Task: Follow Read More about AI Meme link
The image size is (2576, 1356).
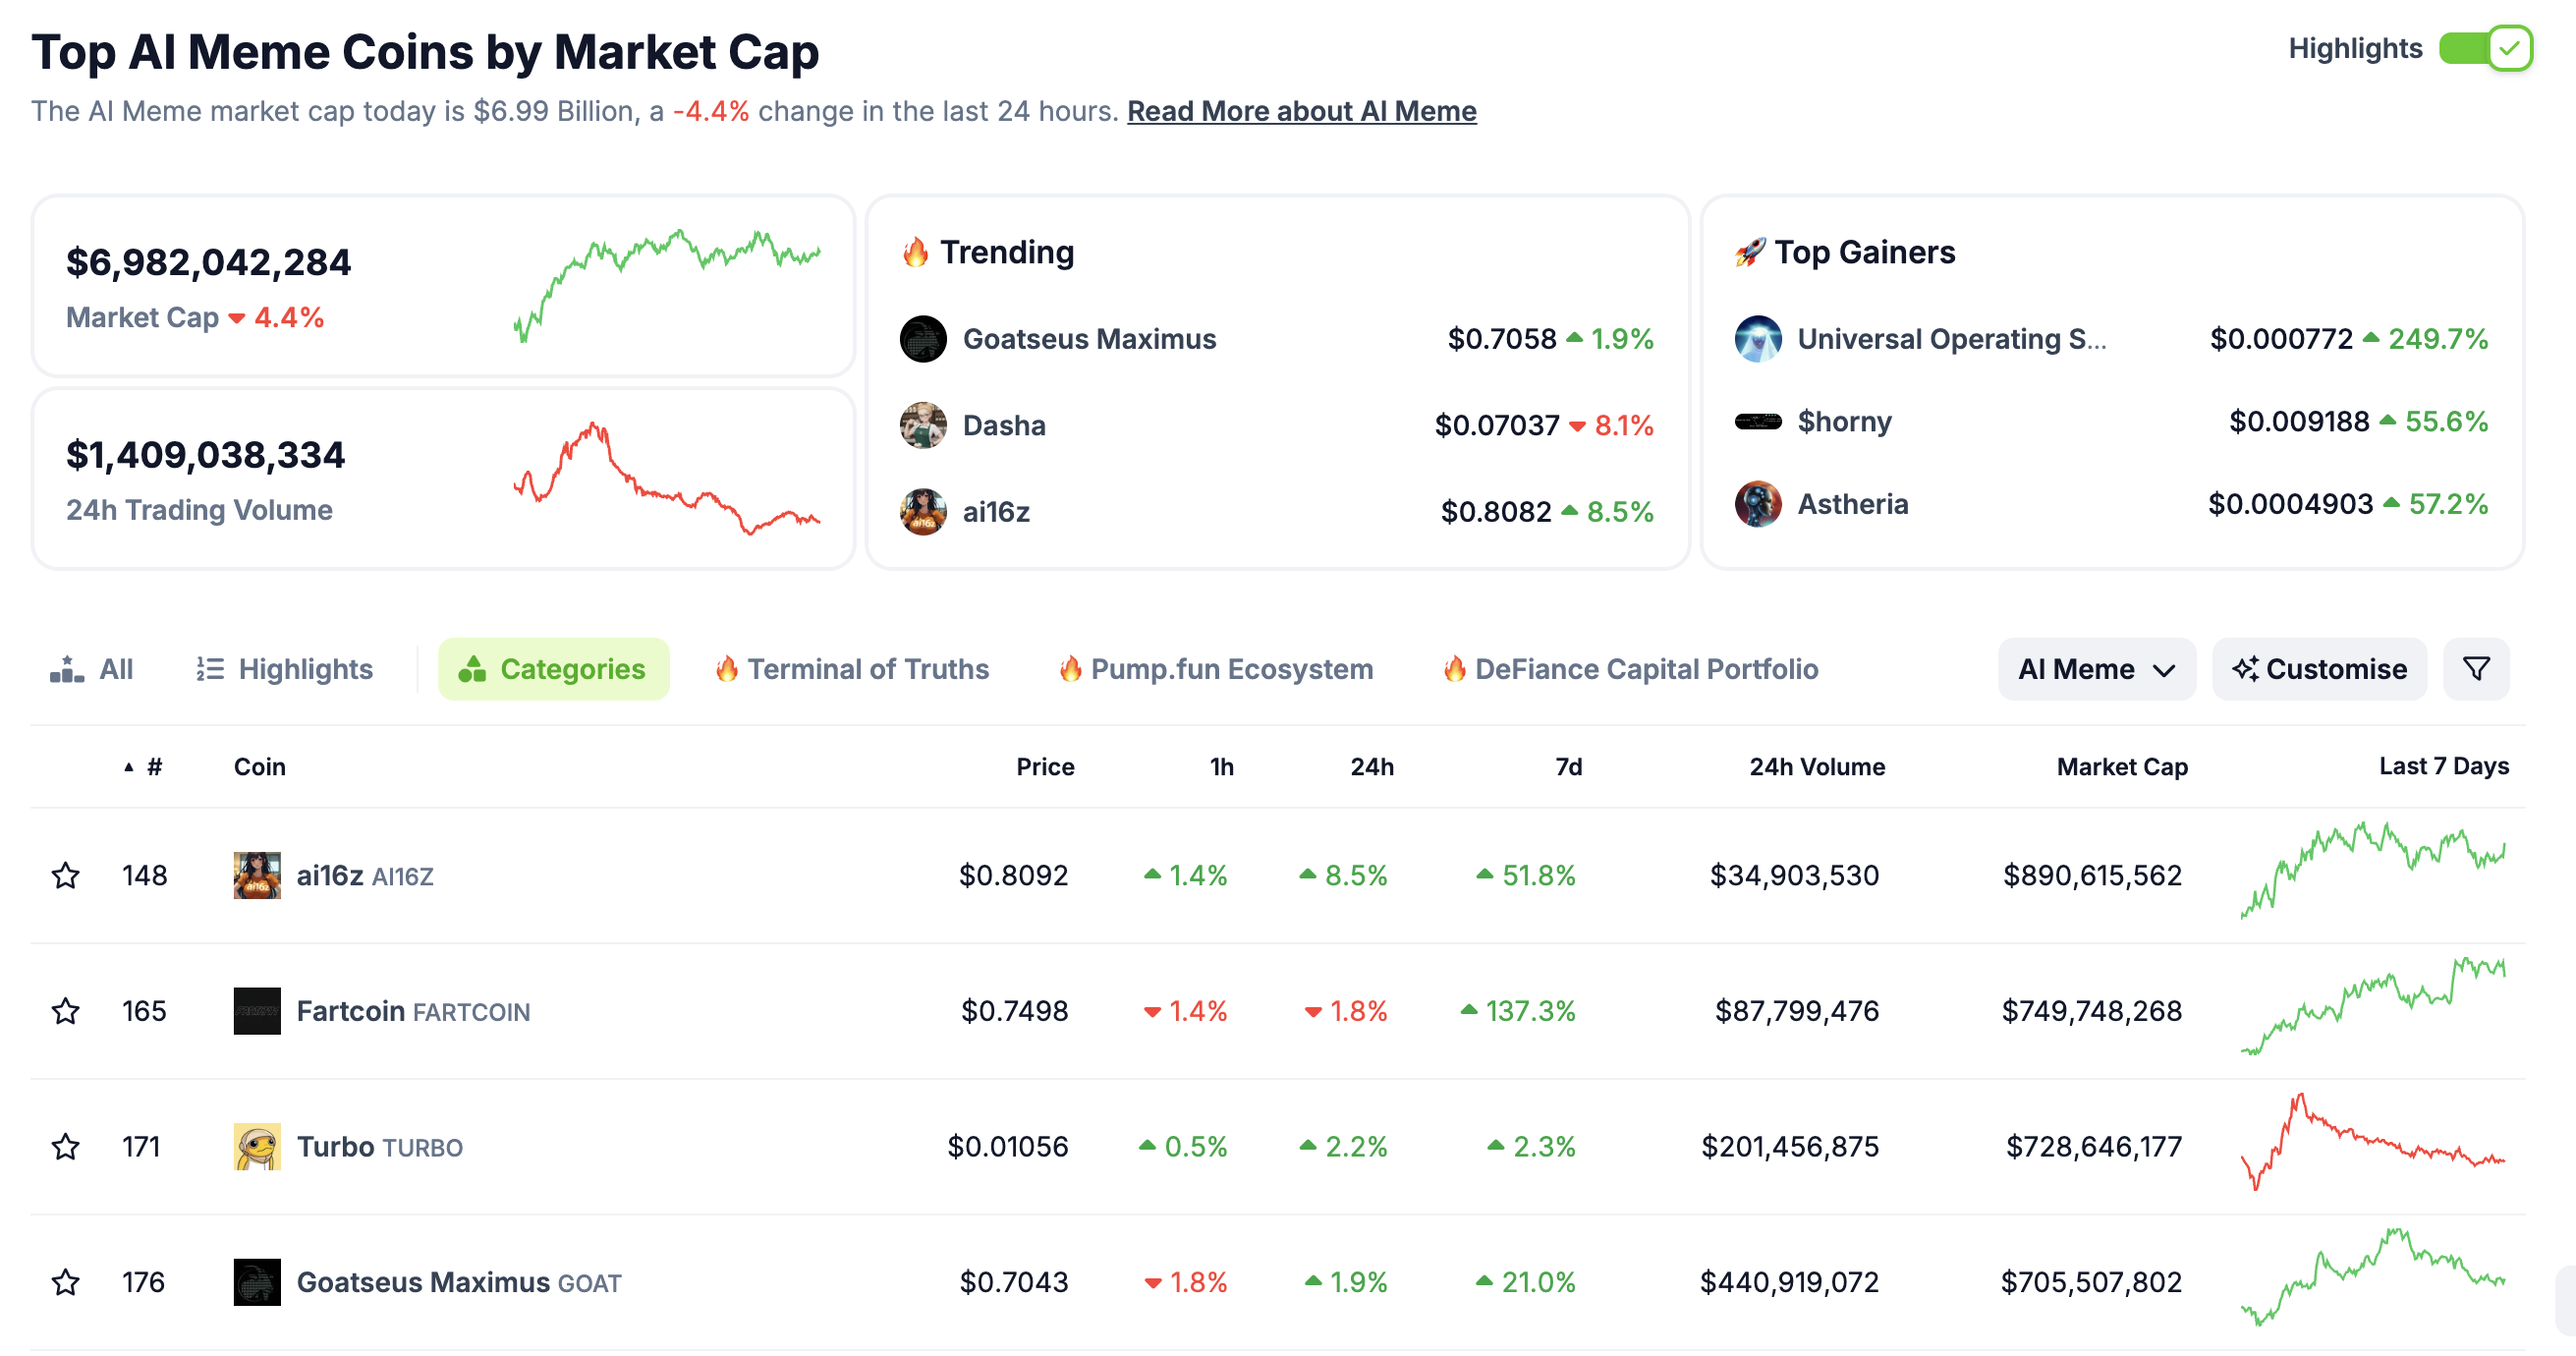Action: [1301, 111]
